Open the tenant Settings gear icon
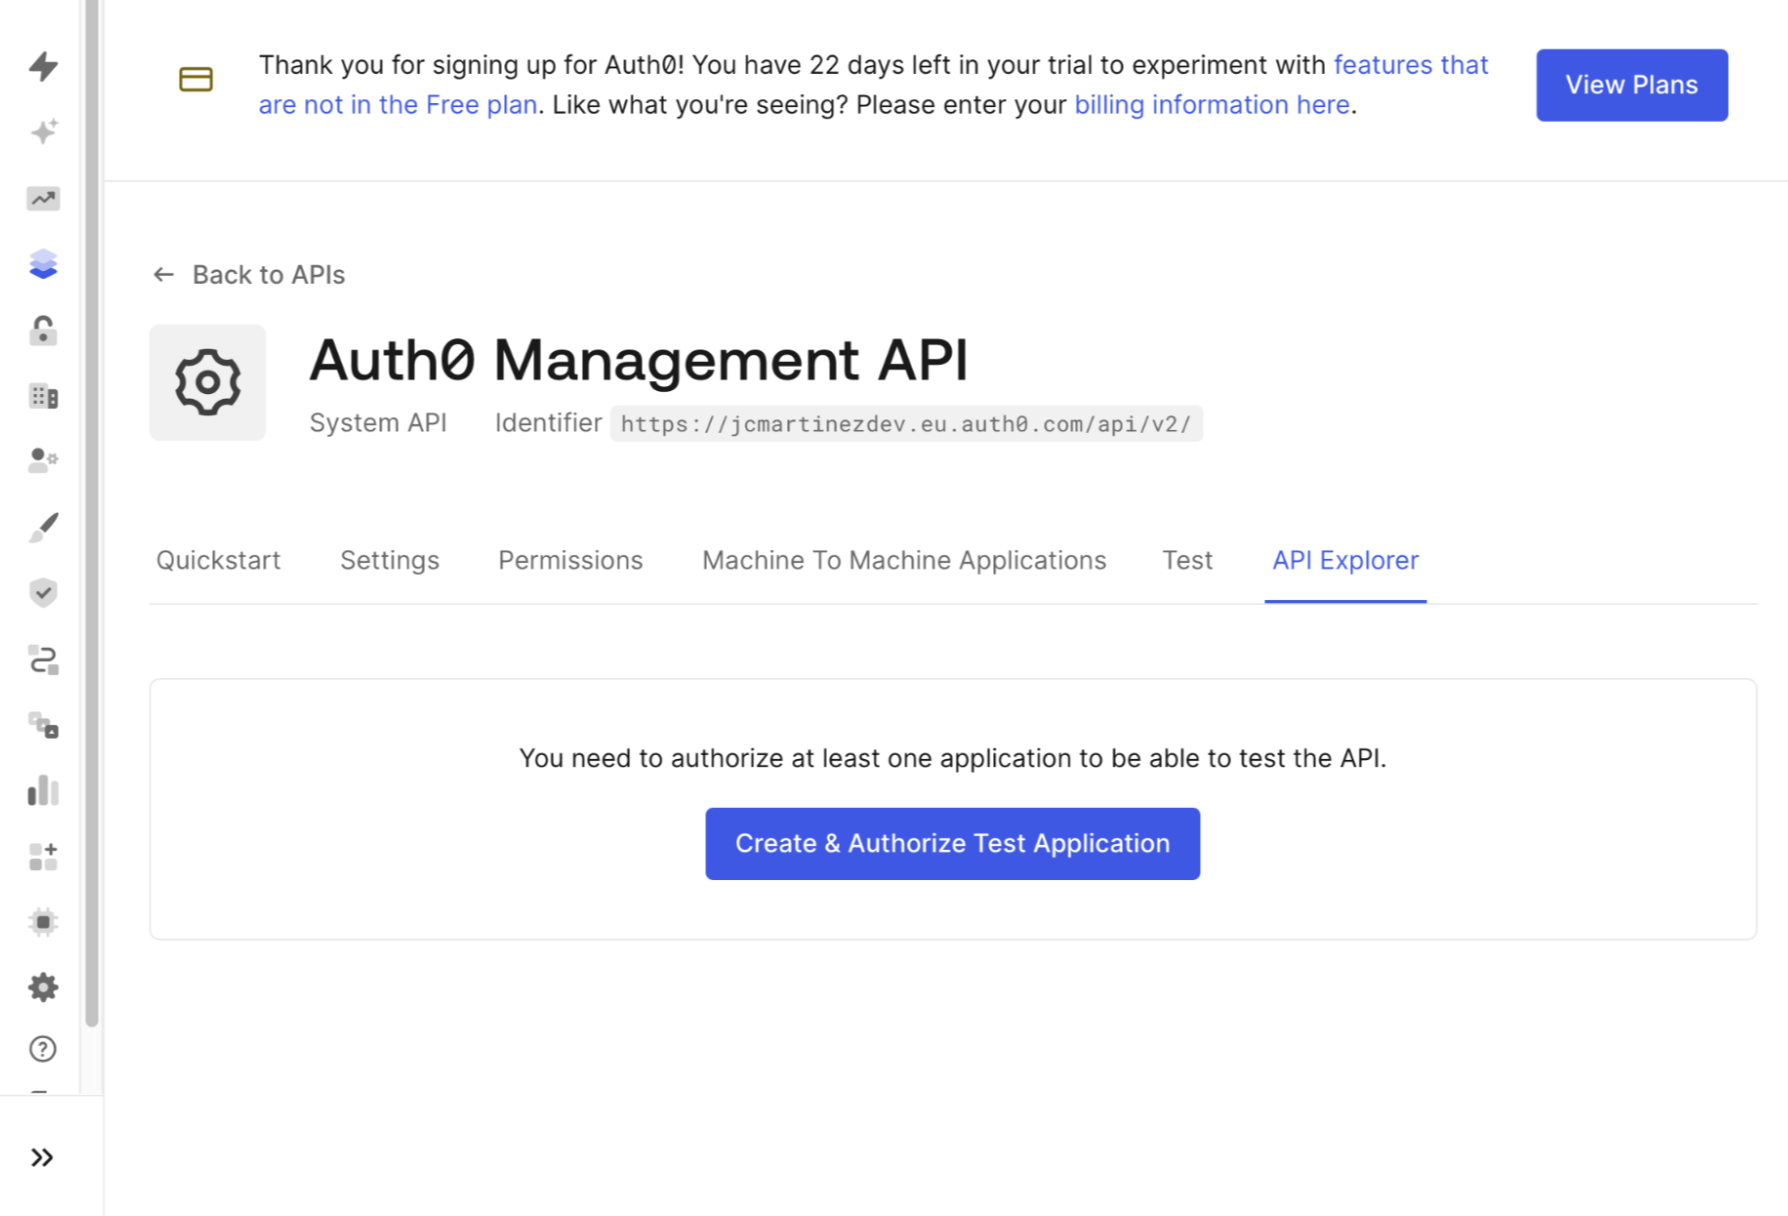 pyautogui.click(x=43, y=987)
